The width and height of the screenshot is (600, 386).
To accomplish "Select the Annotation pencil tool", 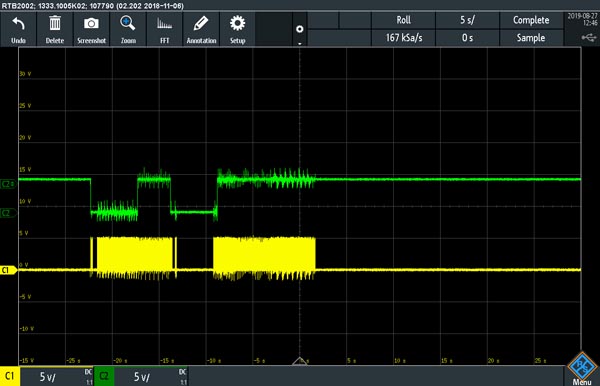I will [201, 23].
